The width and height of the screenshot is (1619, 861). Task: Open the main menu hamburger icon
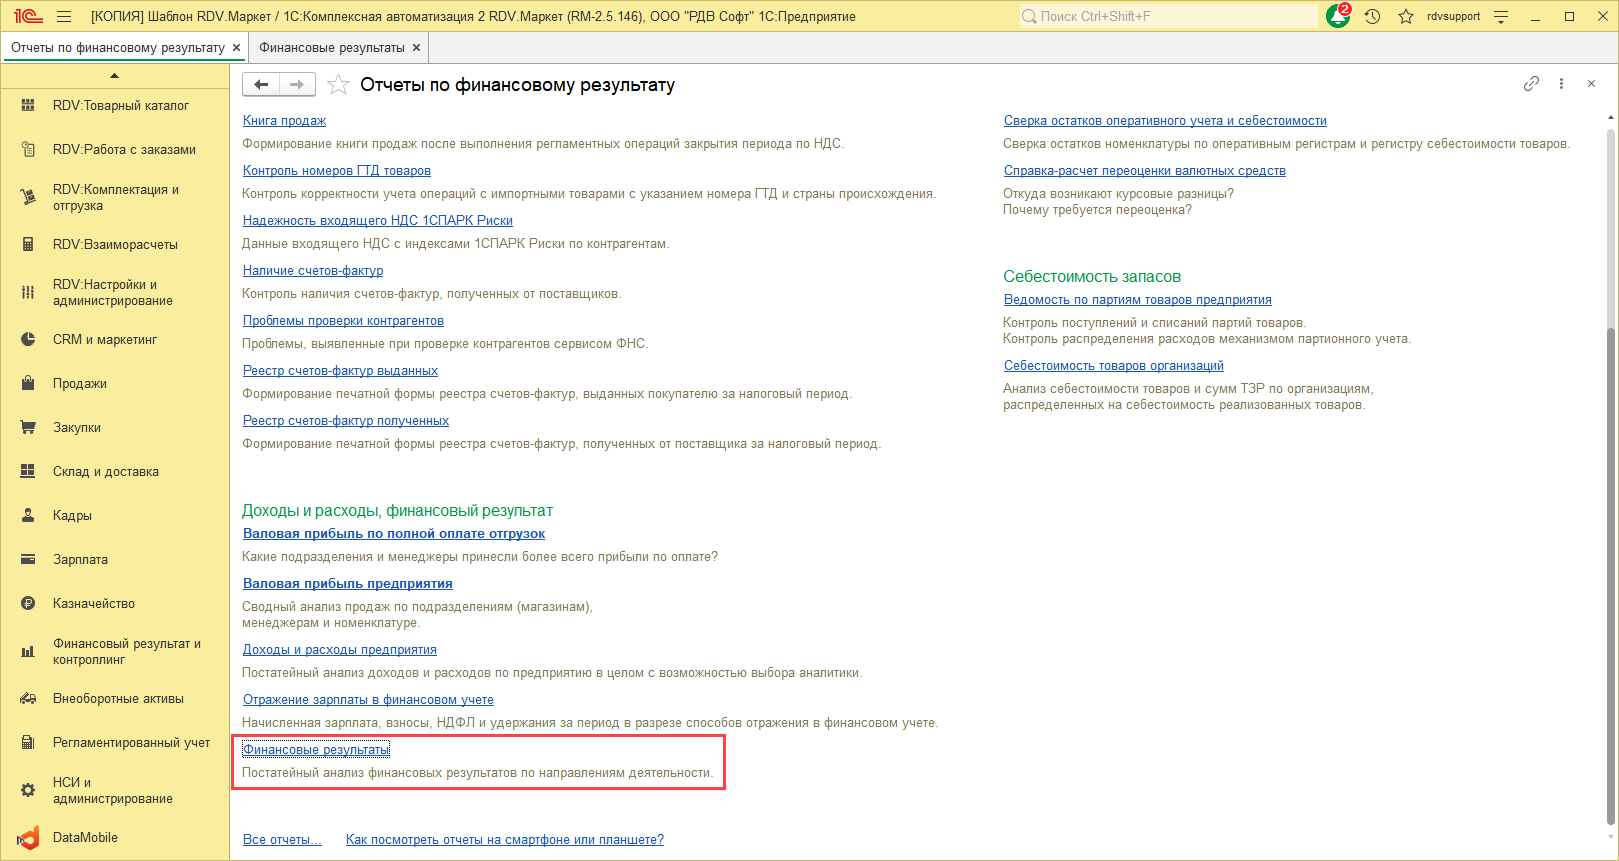tap(64, 17)
